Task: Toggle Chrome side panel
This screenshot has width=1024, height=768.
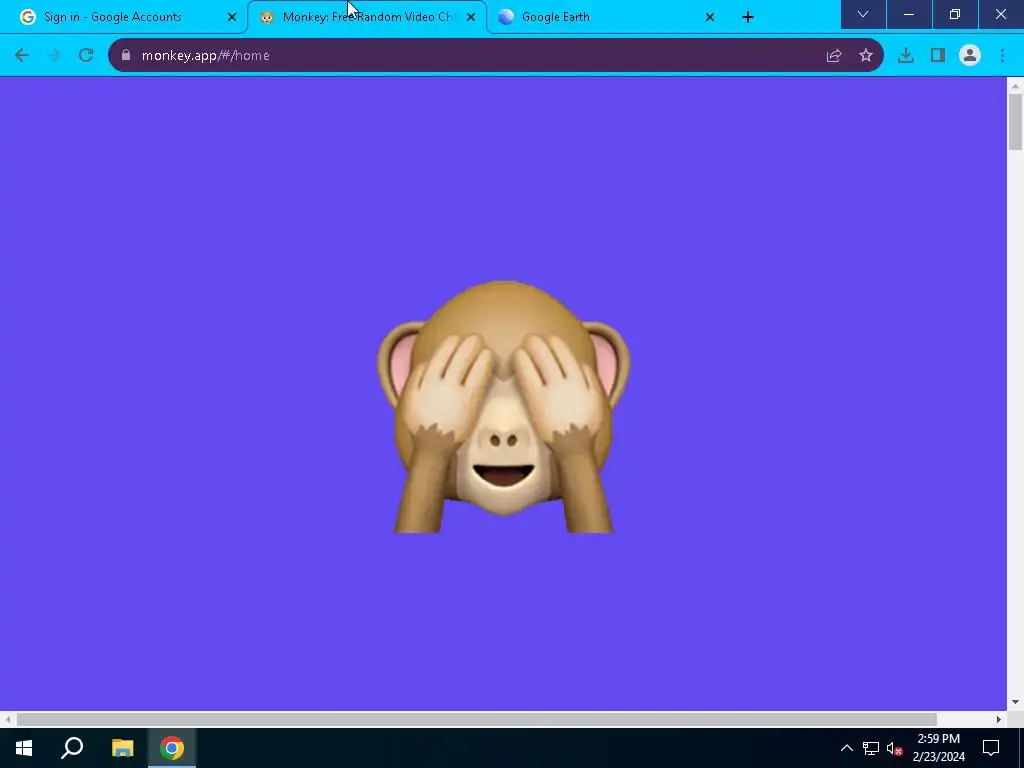Action: [938, 56]
